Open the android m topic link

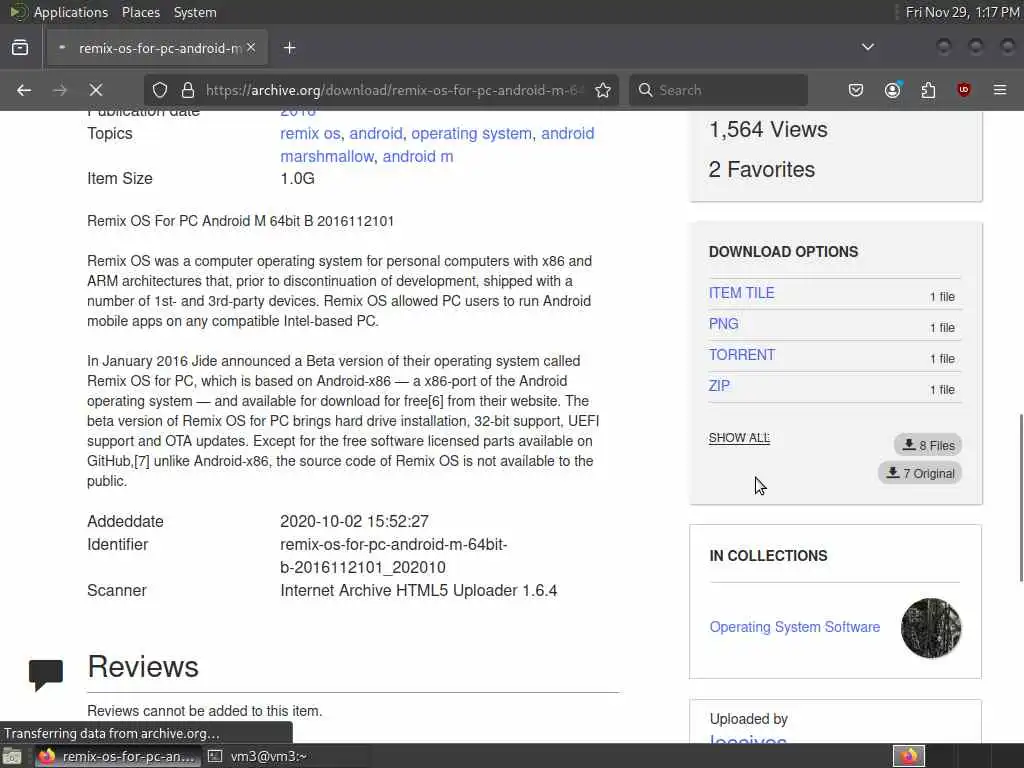pyautogui.click(x=418, y=157)
